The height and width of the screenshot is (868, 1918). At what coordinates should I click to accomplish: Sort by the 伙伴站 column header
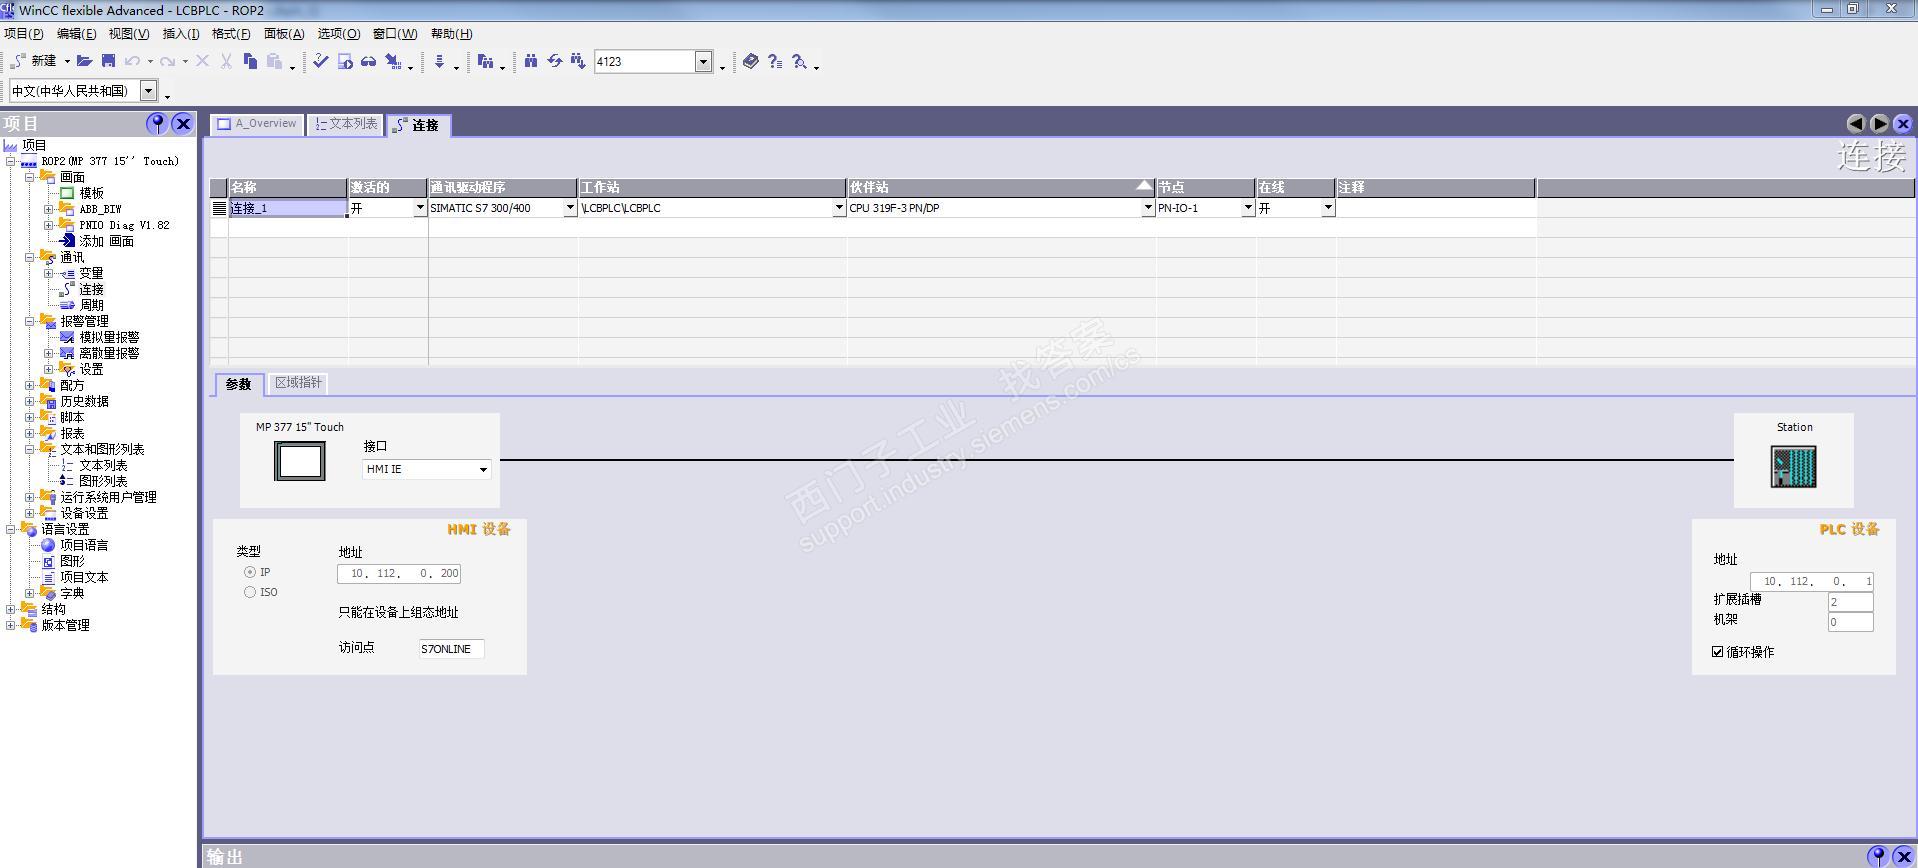coord(1001,187)
